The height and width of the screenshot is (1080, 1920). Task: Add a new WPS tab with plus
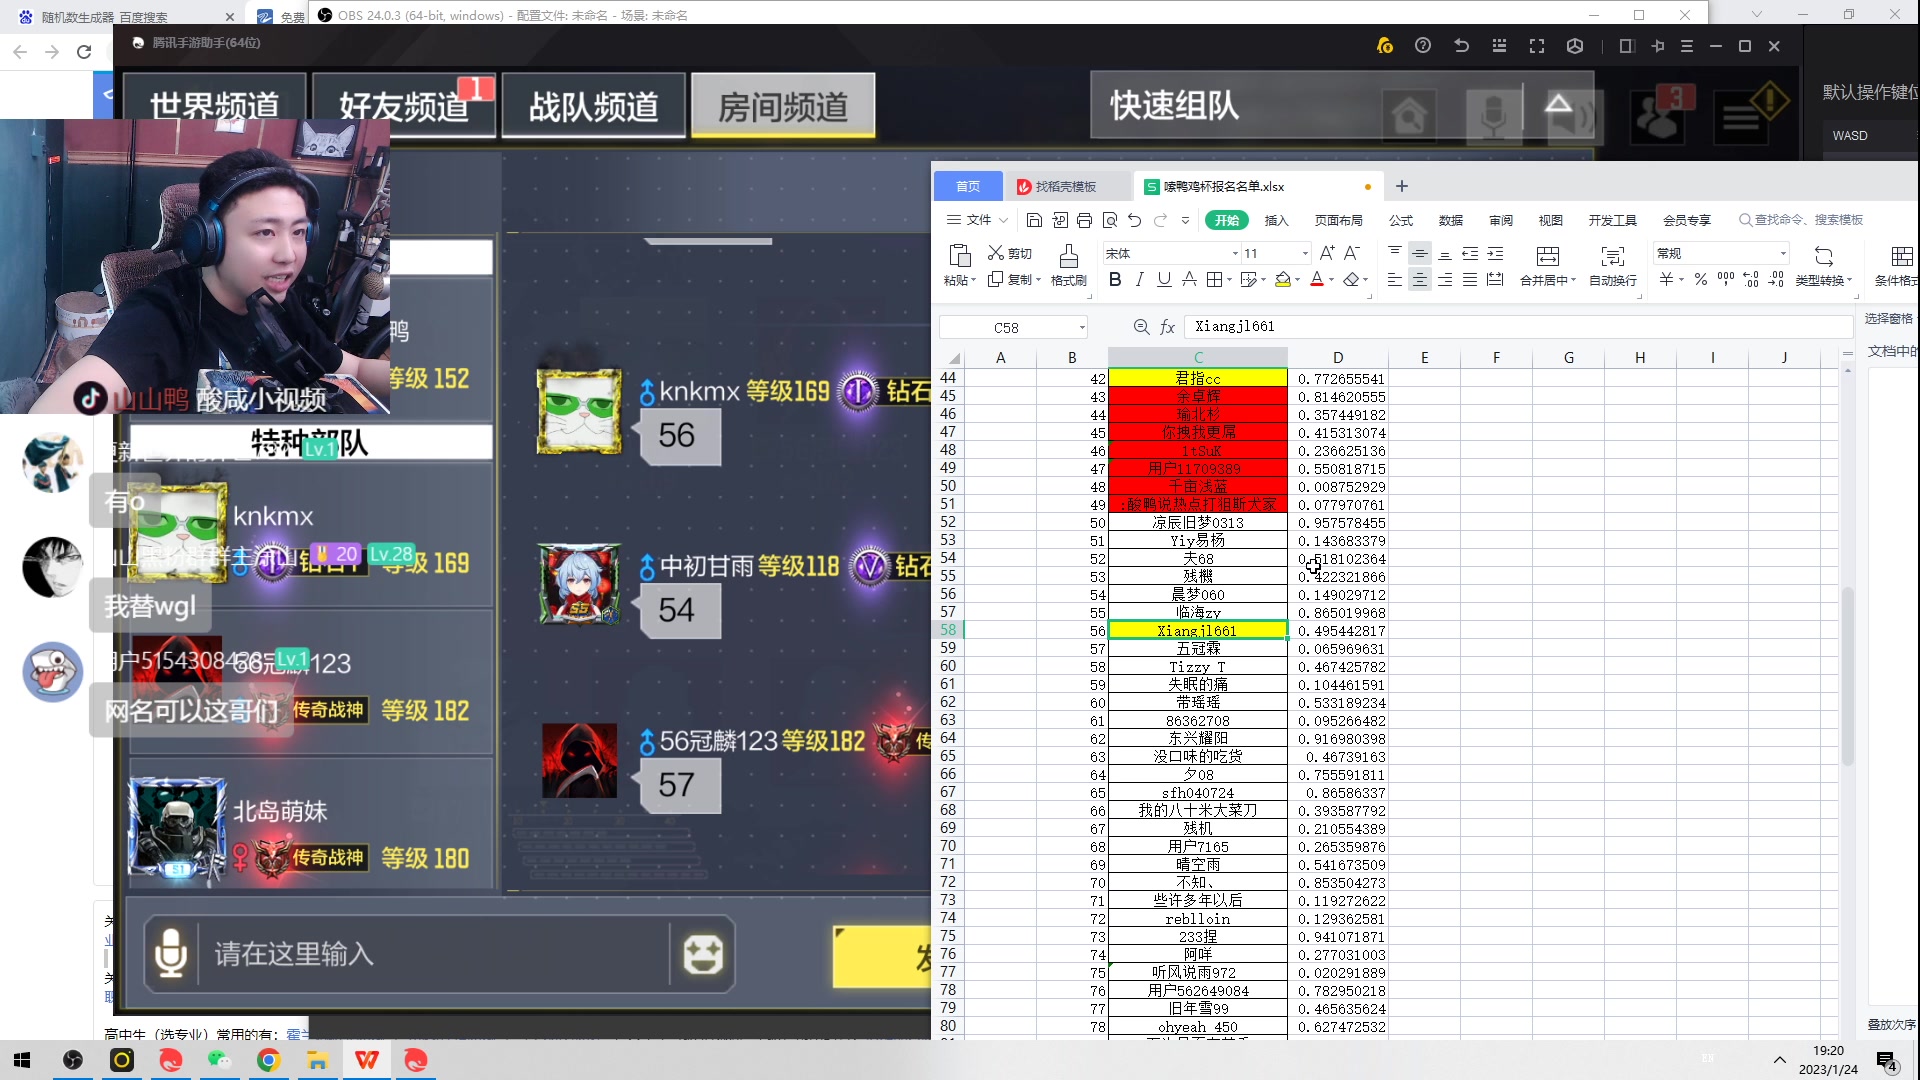pos(1402,186)
